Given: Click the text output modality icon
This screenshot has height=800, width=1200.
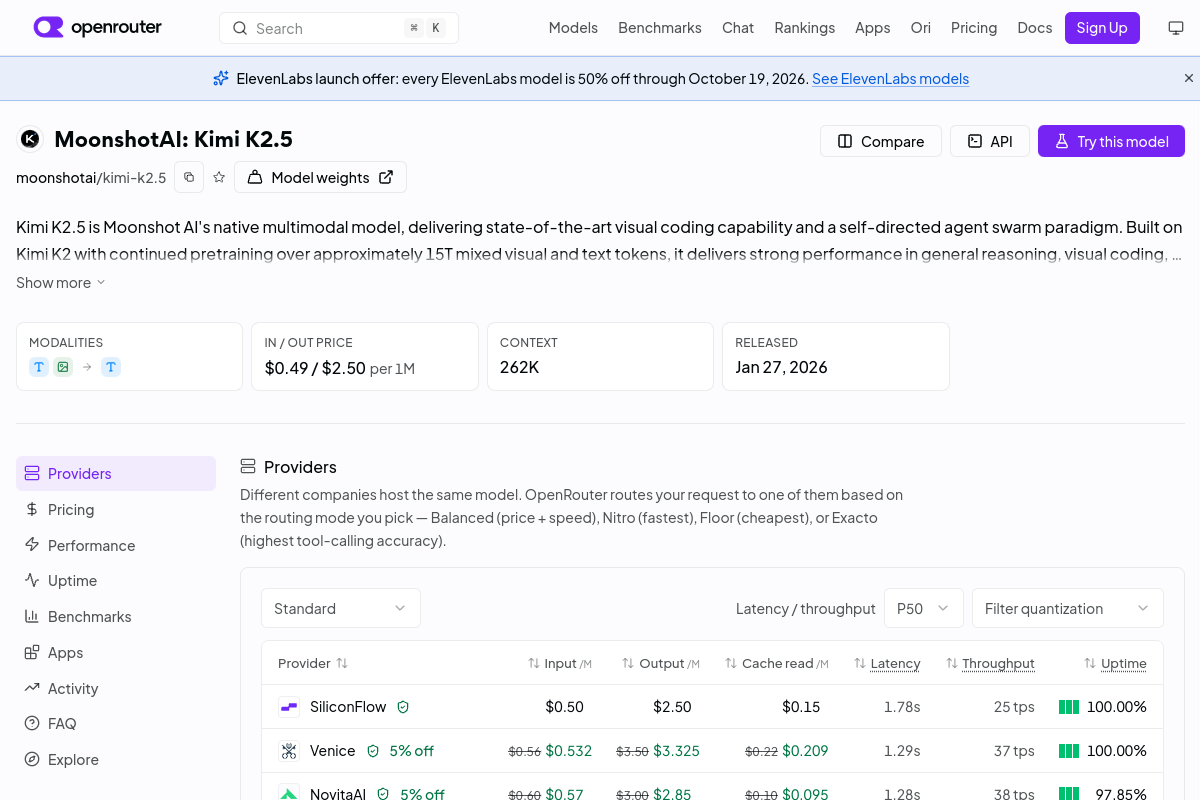Looking at the screenshot, I should [x=111, y=367].
